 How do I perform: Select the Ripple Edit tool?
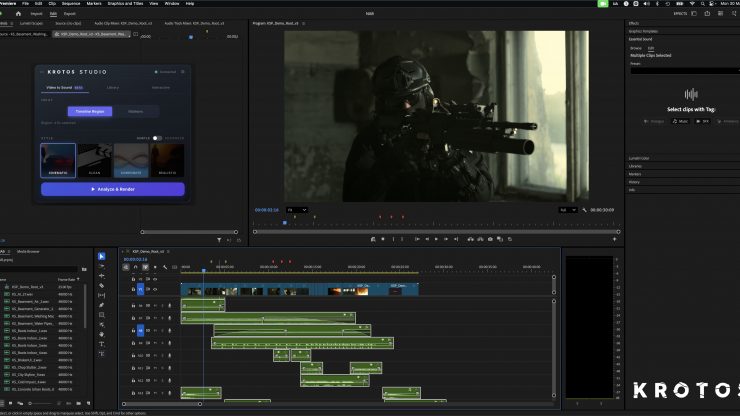tap(101, 276)
